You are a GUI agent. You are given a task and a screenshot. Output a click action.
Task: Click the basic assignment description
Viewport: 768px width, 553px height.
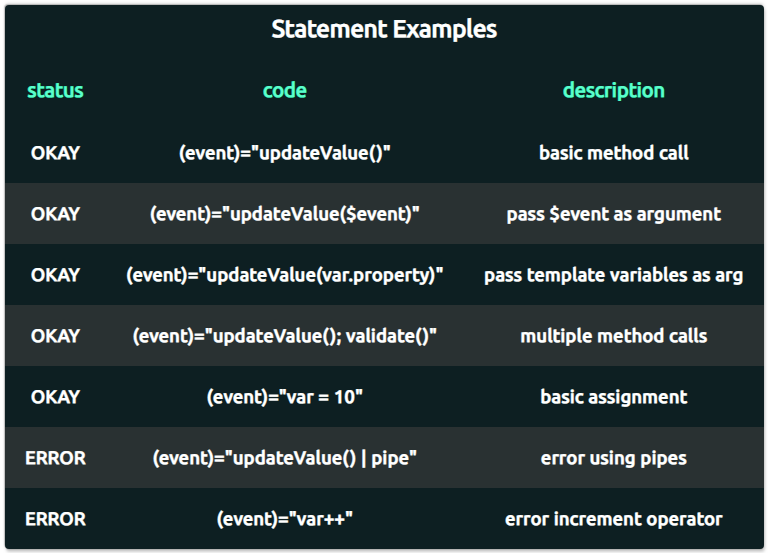614,397
